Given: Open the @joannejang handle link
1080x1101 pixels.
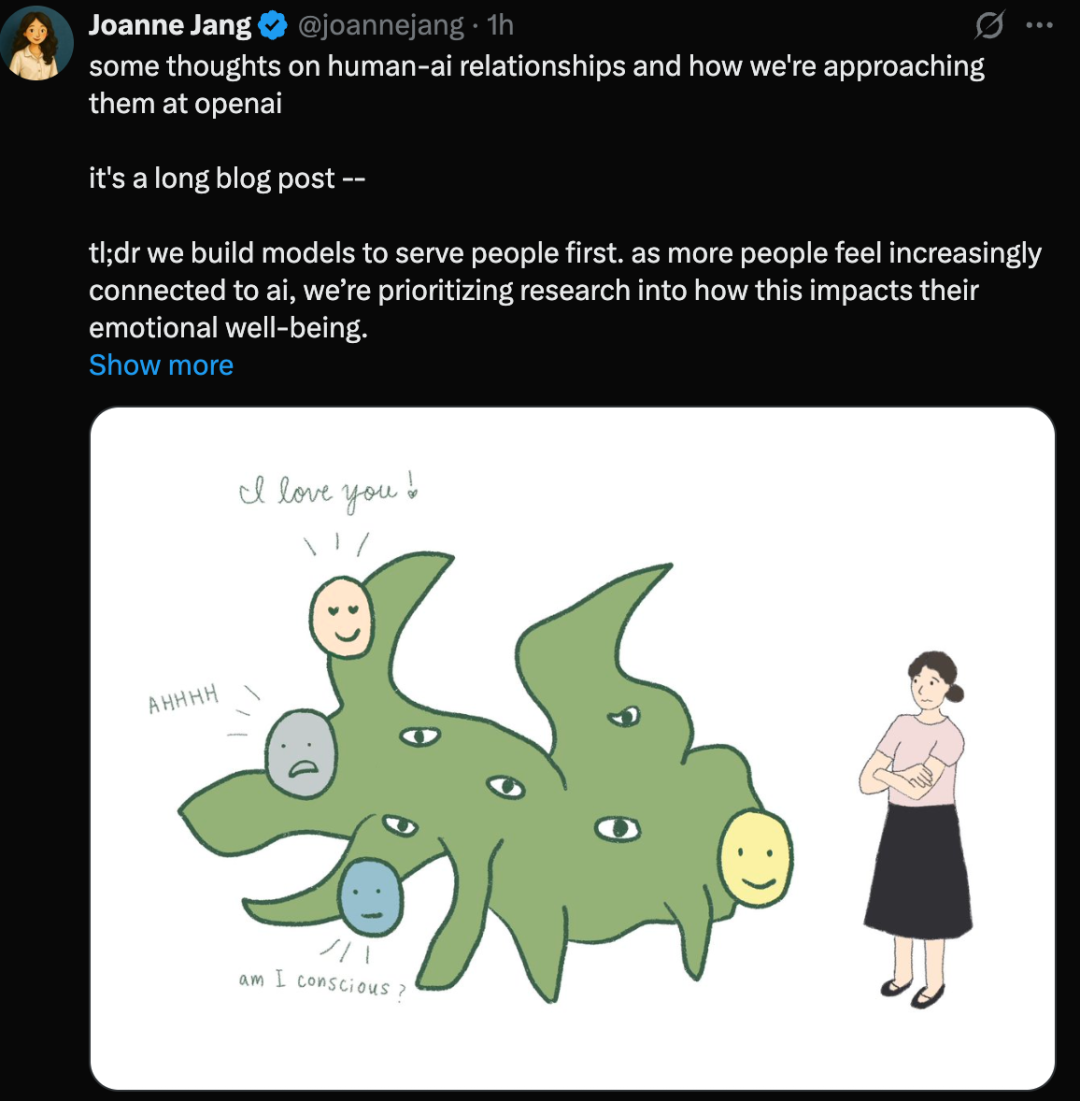Looking at the screenshot, I should (381, 26).
